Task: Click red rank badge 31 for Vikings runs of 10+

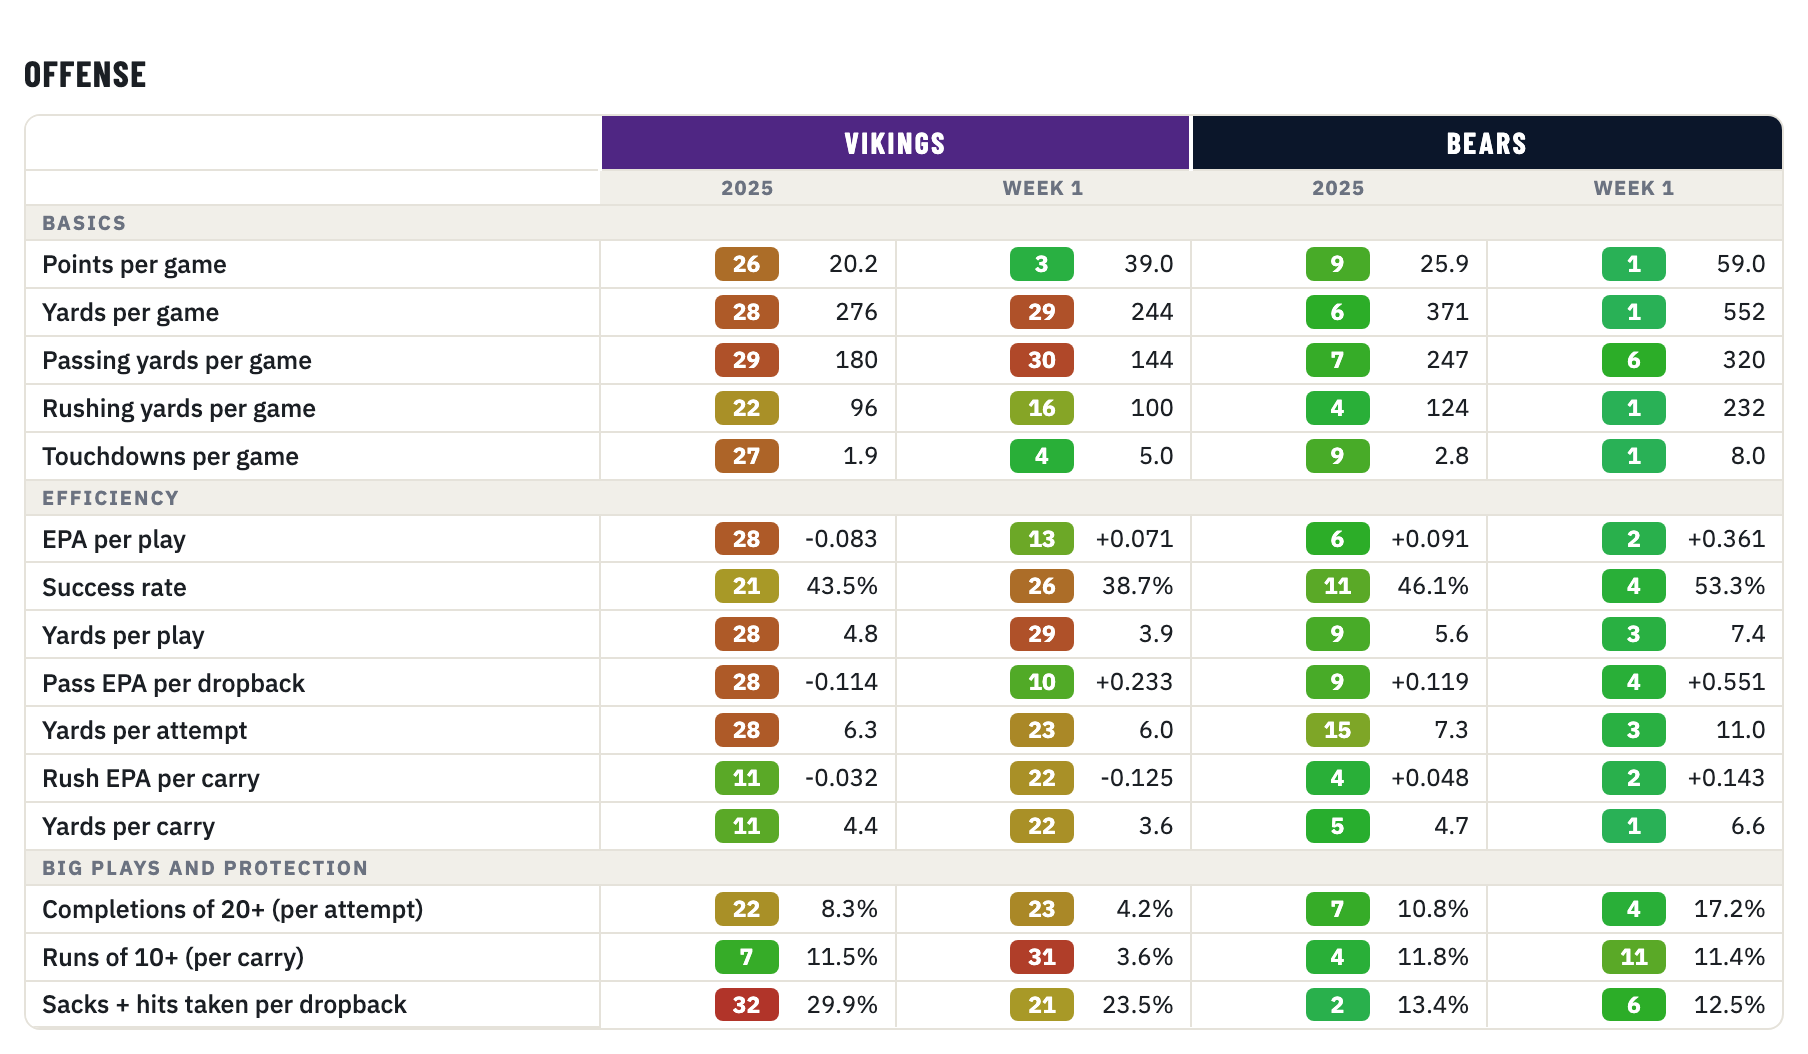Action: [1042, 957]
